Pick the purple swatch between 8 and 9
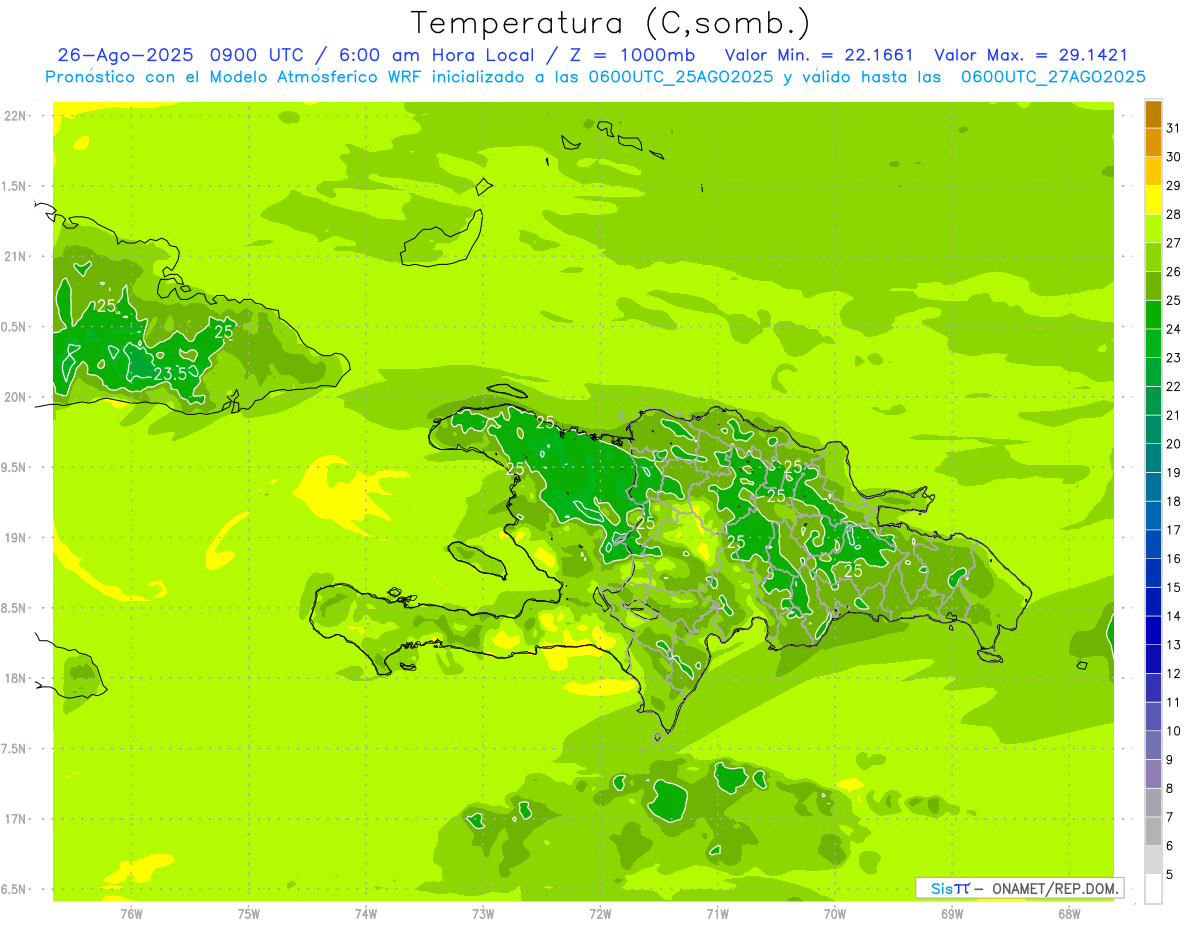Viewport: 1200px width, 927px height. click(x=1153, y=774)
